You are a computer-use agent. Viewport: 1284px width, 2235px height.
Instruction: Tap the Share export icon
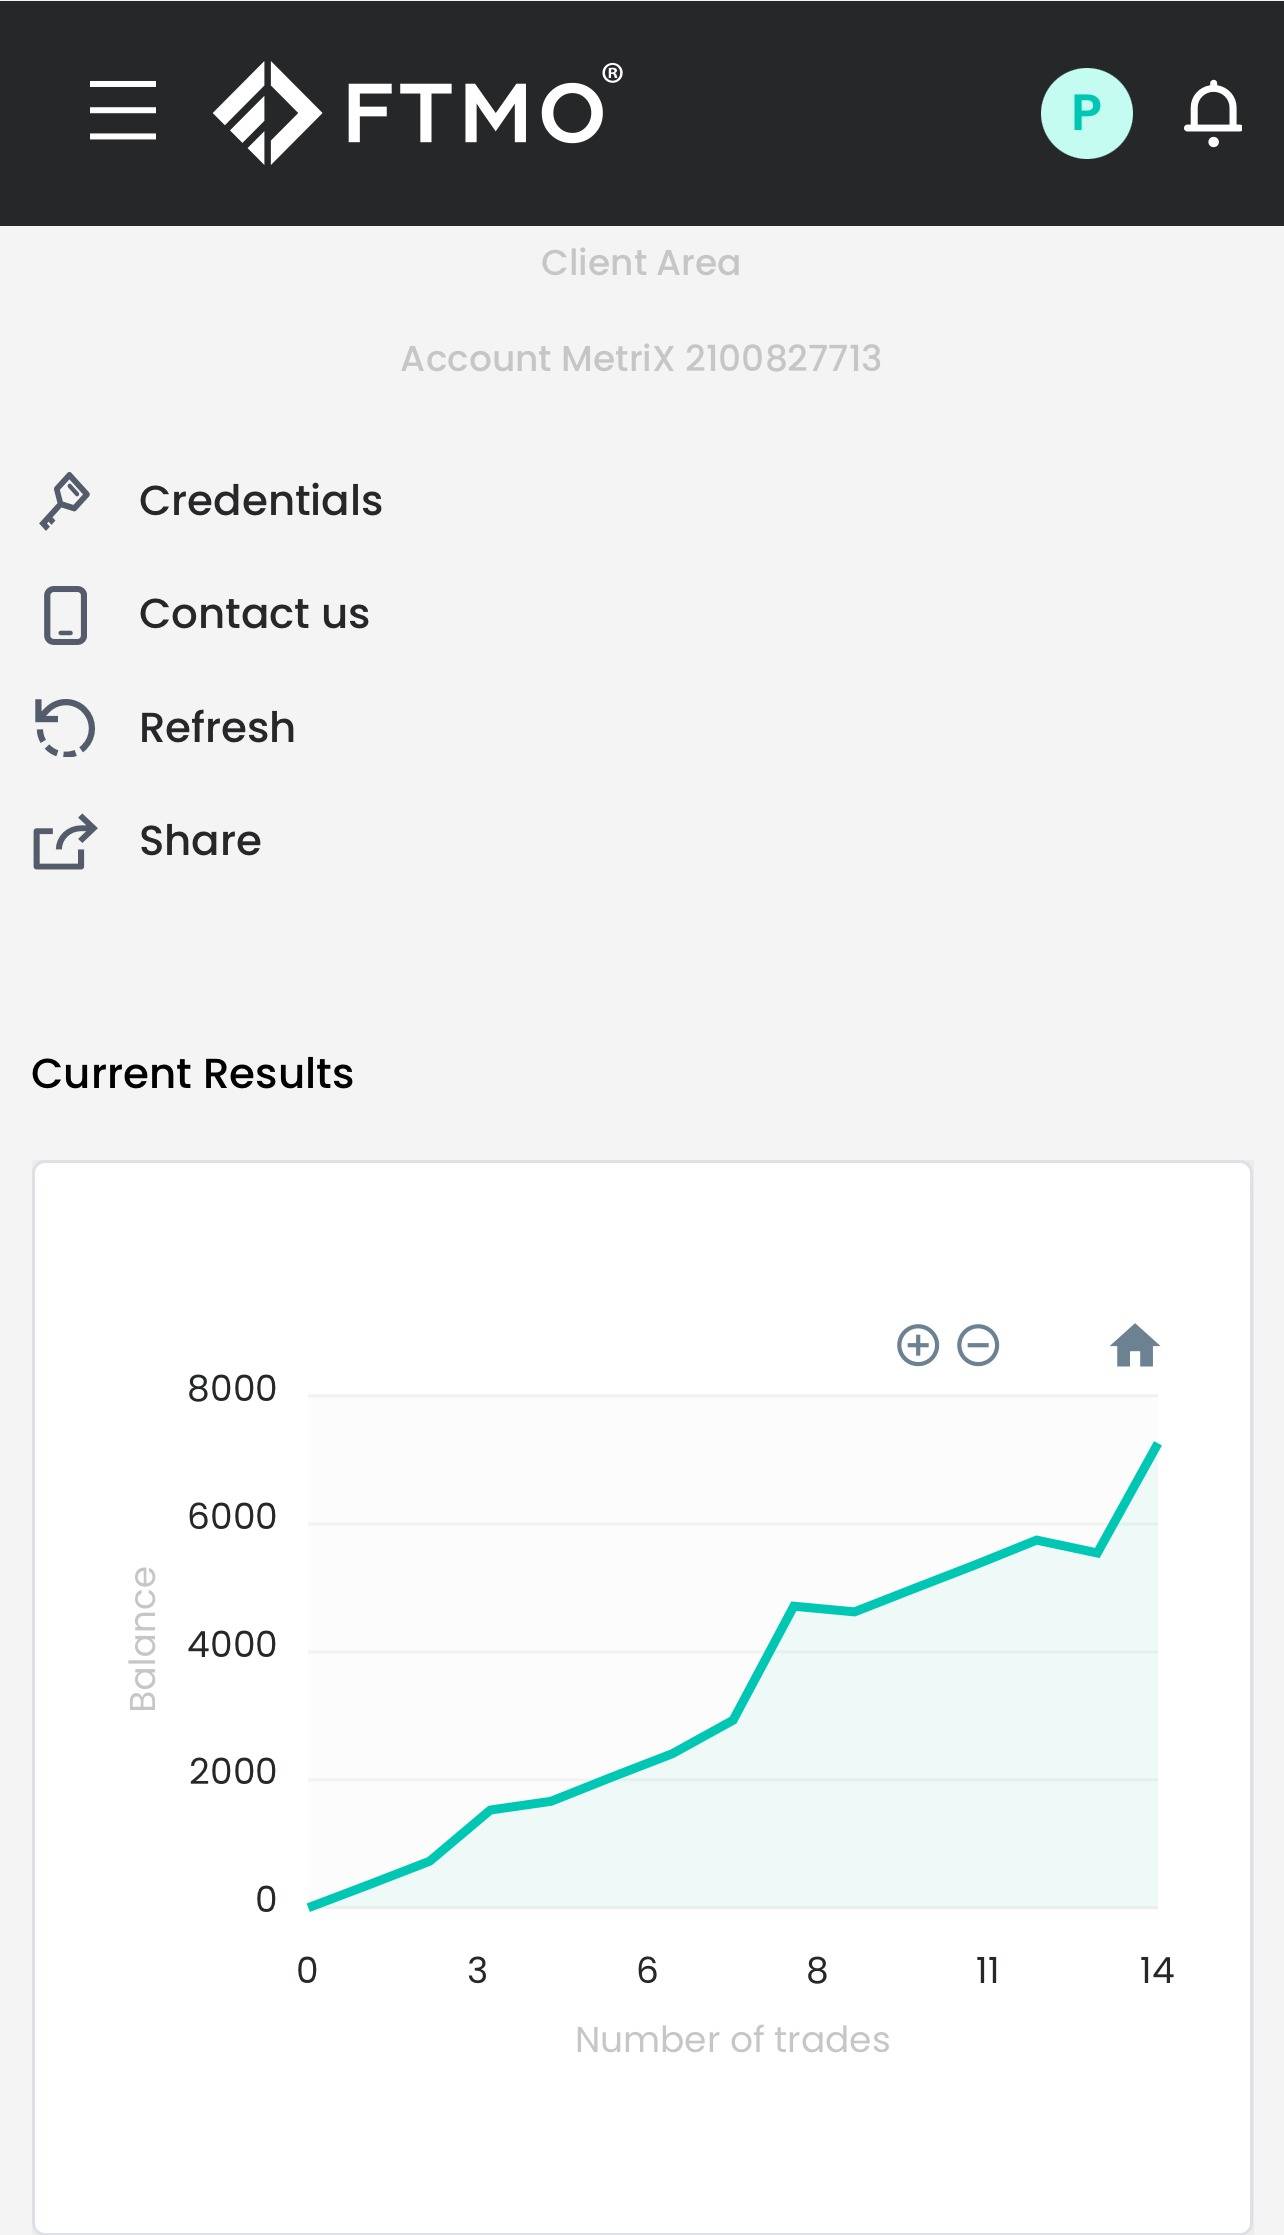click(x=65, y=842)
